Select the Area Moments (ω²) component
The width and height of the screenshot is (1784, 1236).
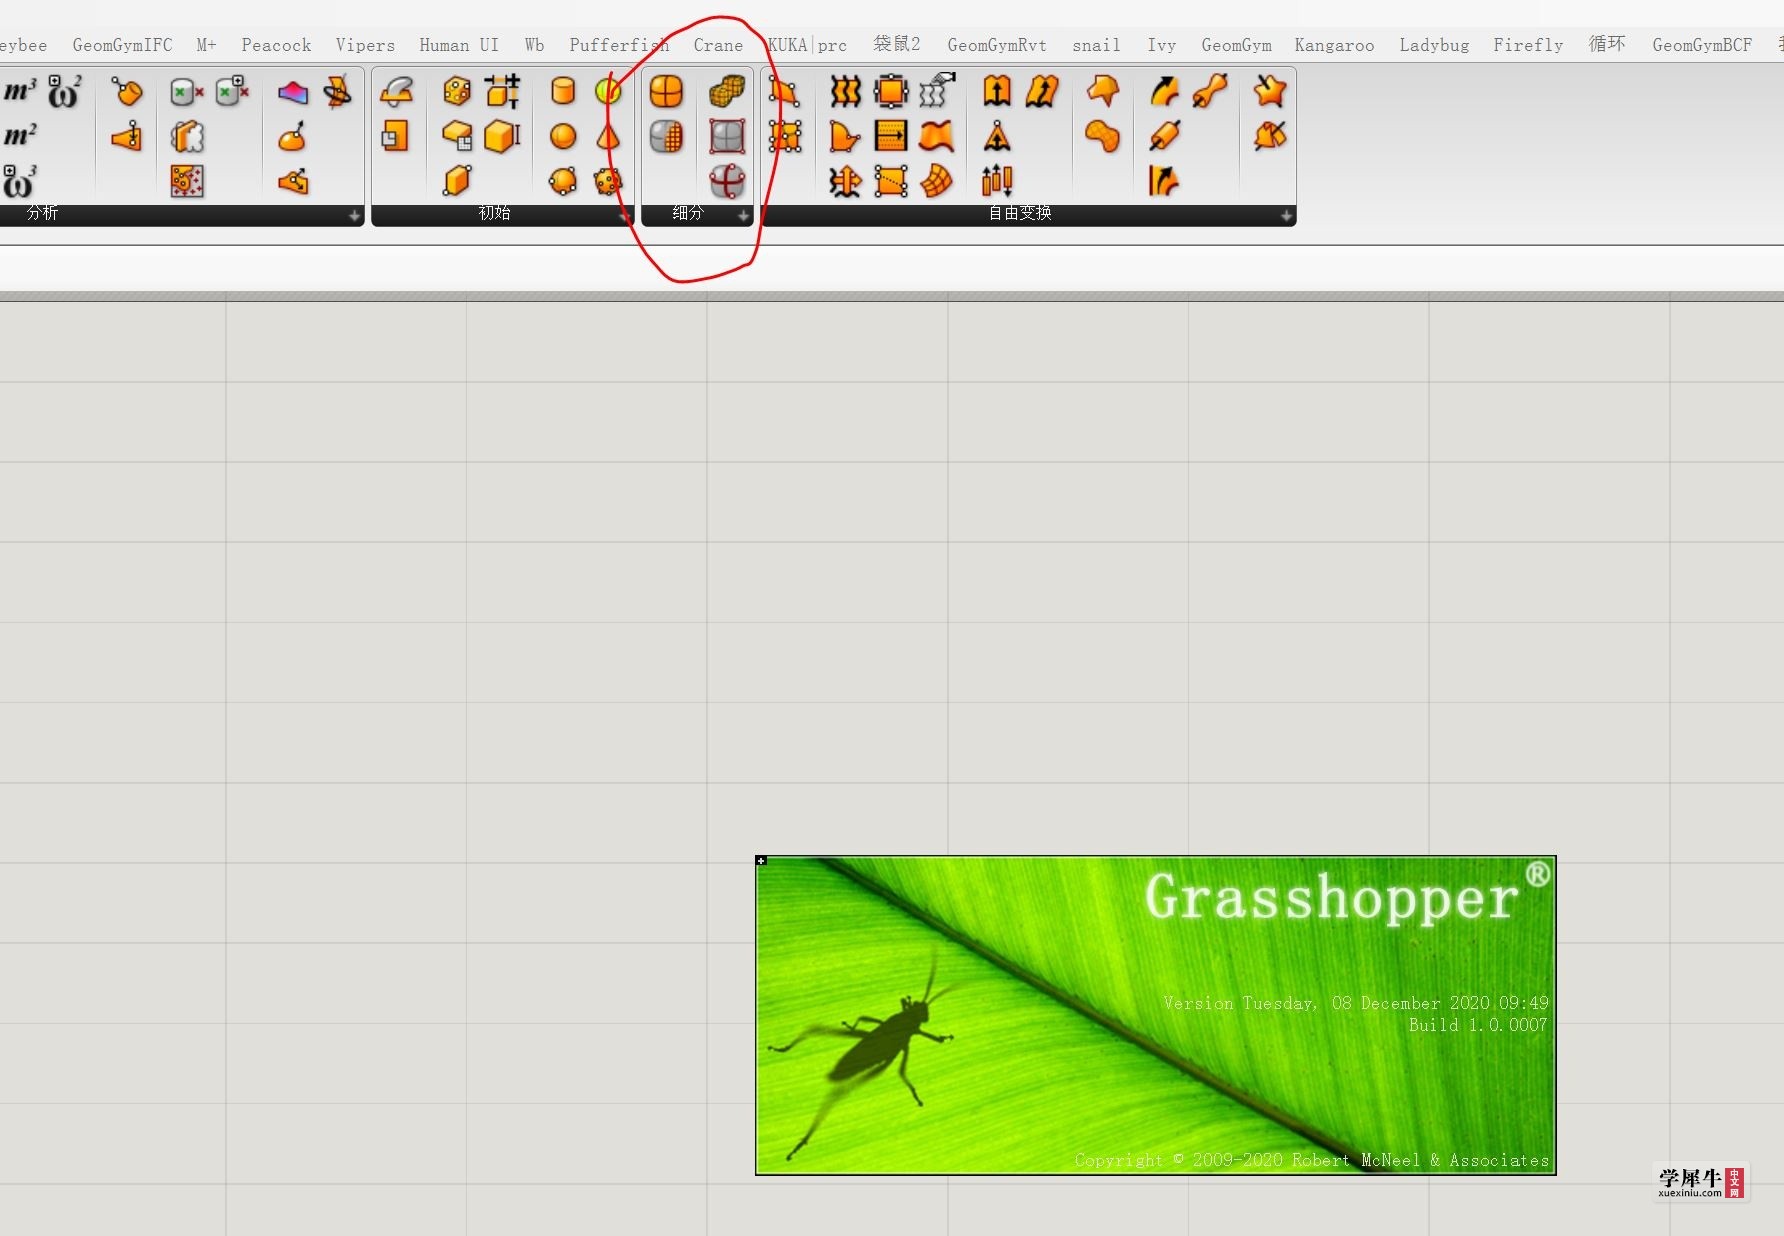point(65,92)
